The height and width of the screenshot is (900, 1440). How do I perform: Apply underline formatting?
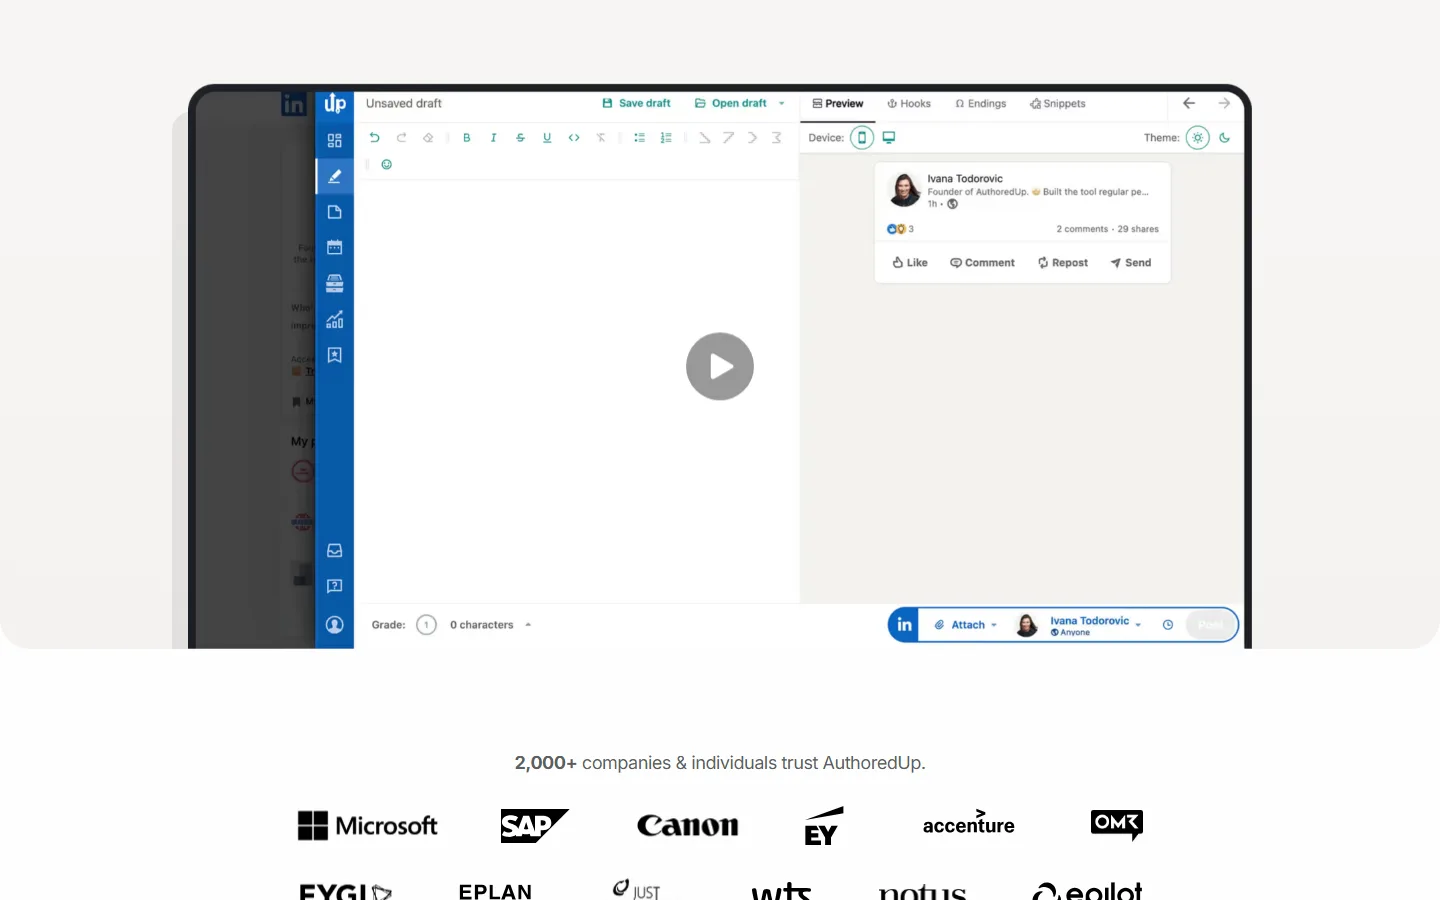547,138
